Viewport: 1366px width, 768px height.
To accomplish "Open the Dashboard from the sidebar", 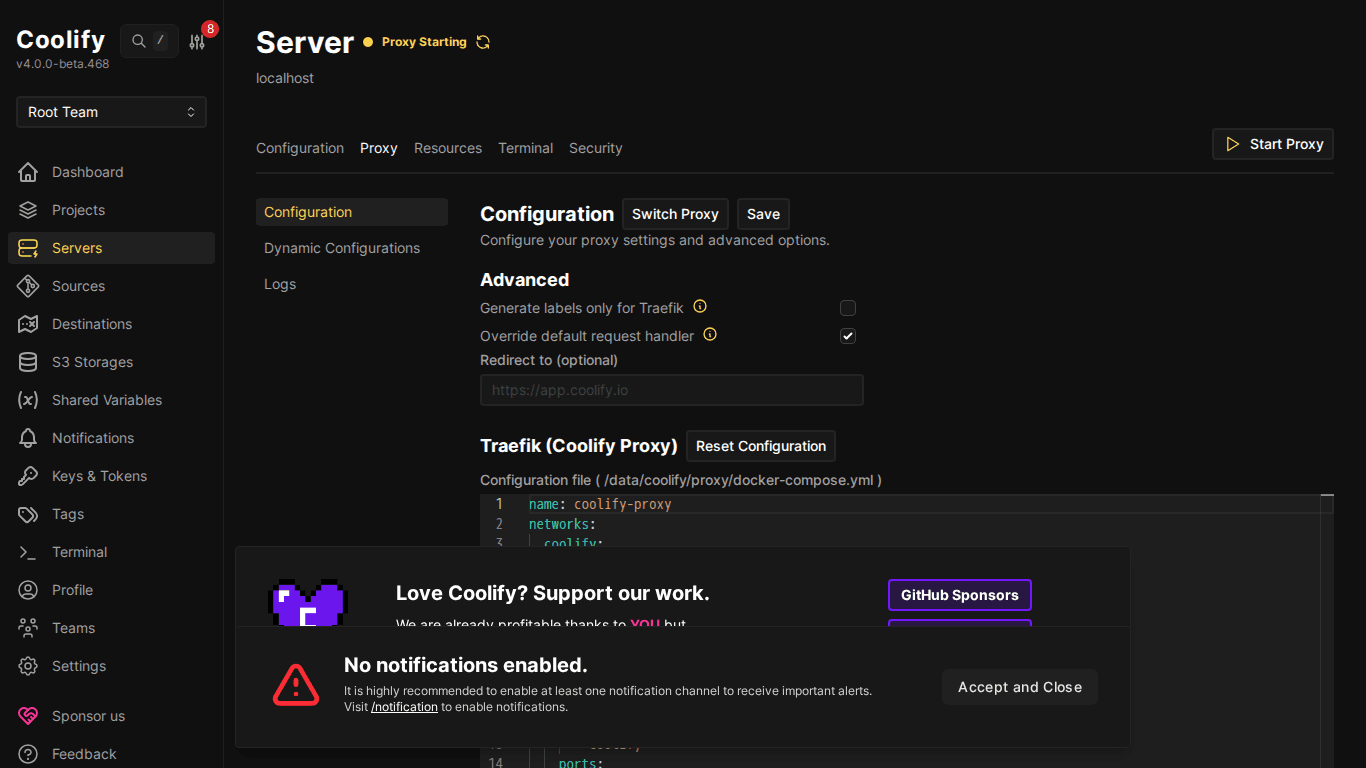I will (x=88, y=172).
